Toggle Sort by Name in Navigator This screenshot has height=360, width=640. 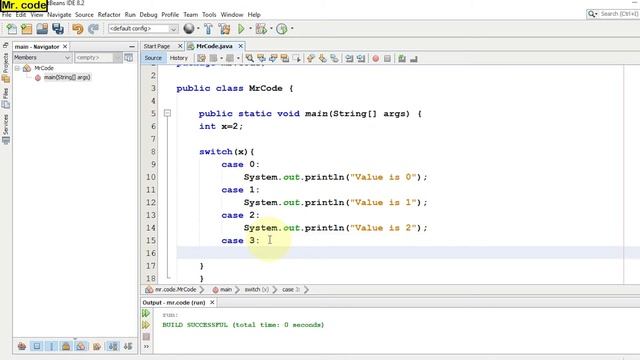(x=113, y=346)
